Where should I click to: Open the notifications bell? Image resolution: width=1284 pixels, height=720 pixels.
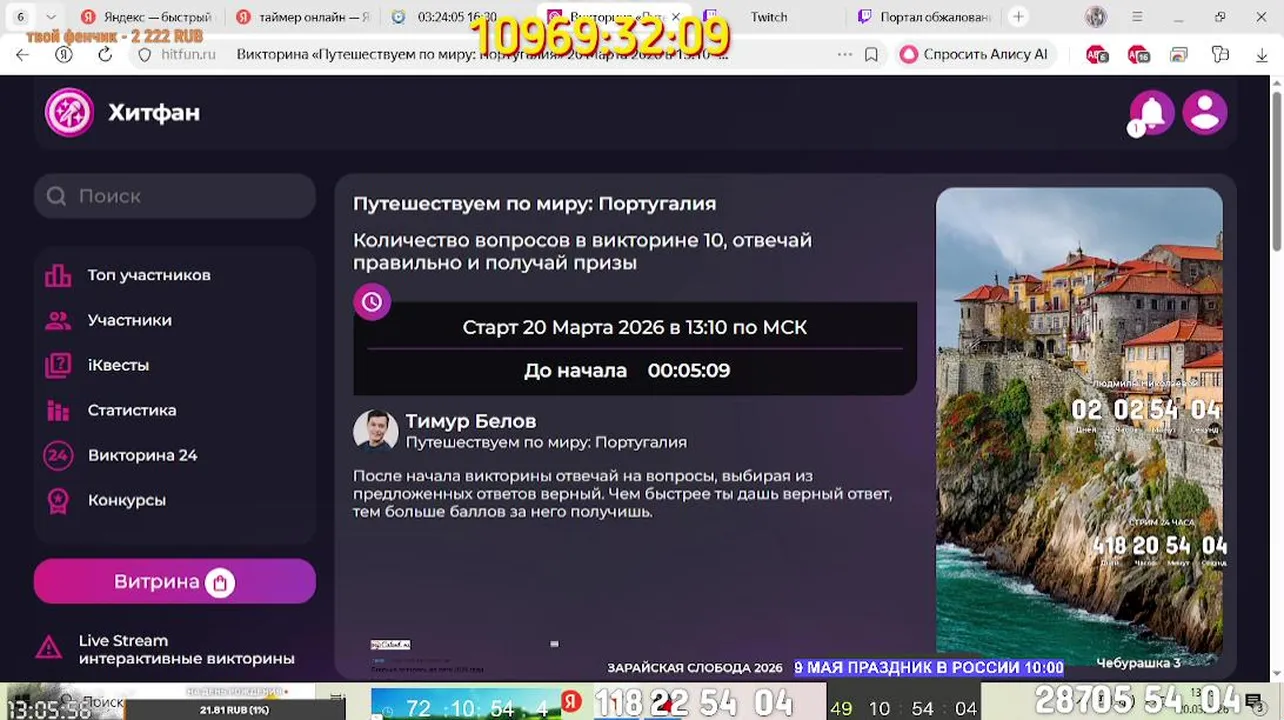pyautogui.click(x=1152, y=112)
